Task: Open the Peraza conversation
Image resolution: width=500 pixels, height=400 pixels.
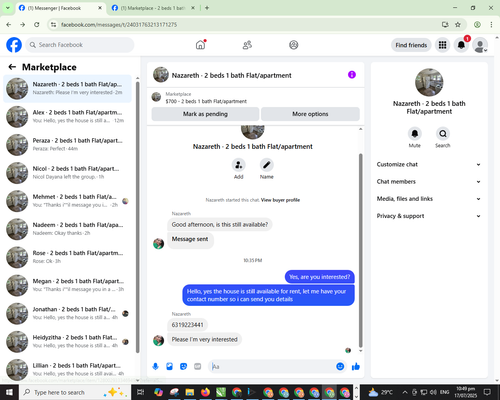Action: pyautogui.click(x=67, y=145)
